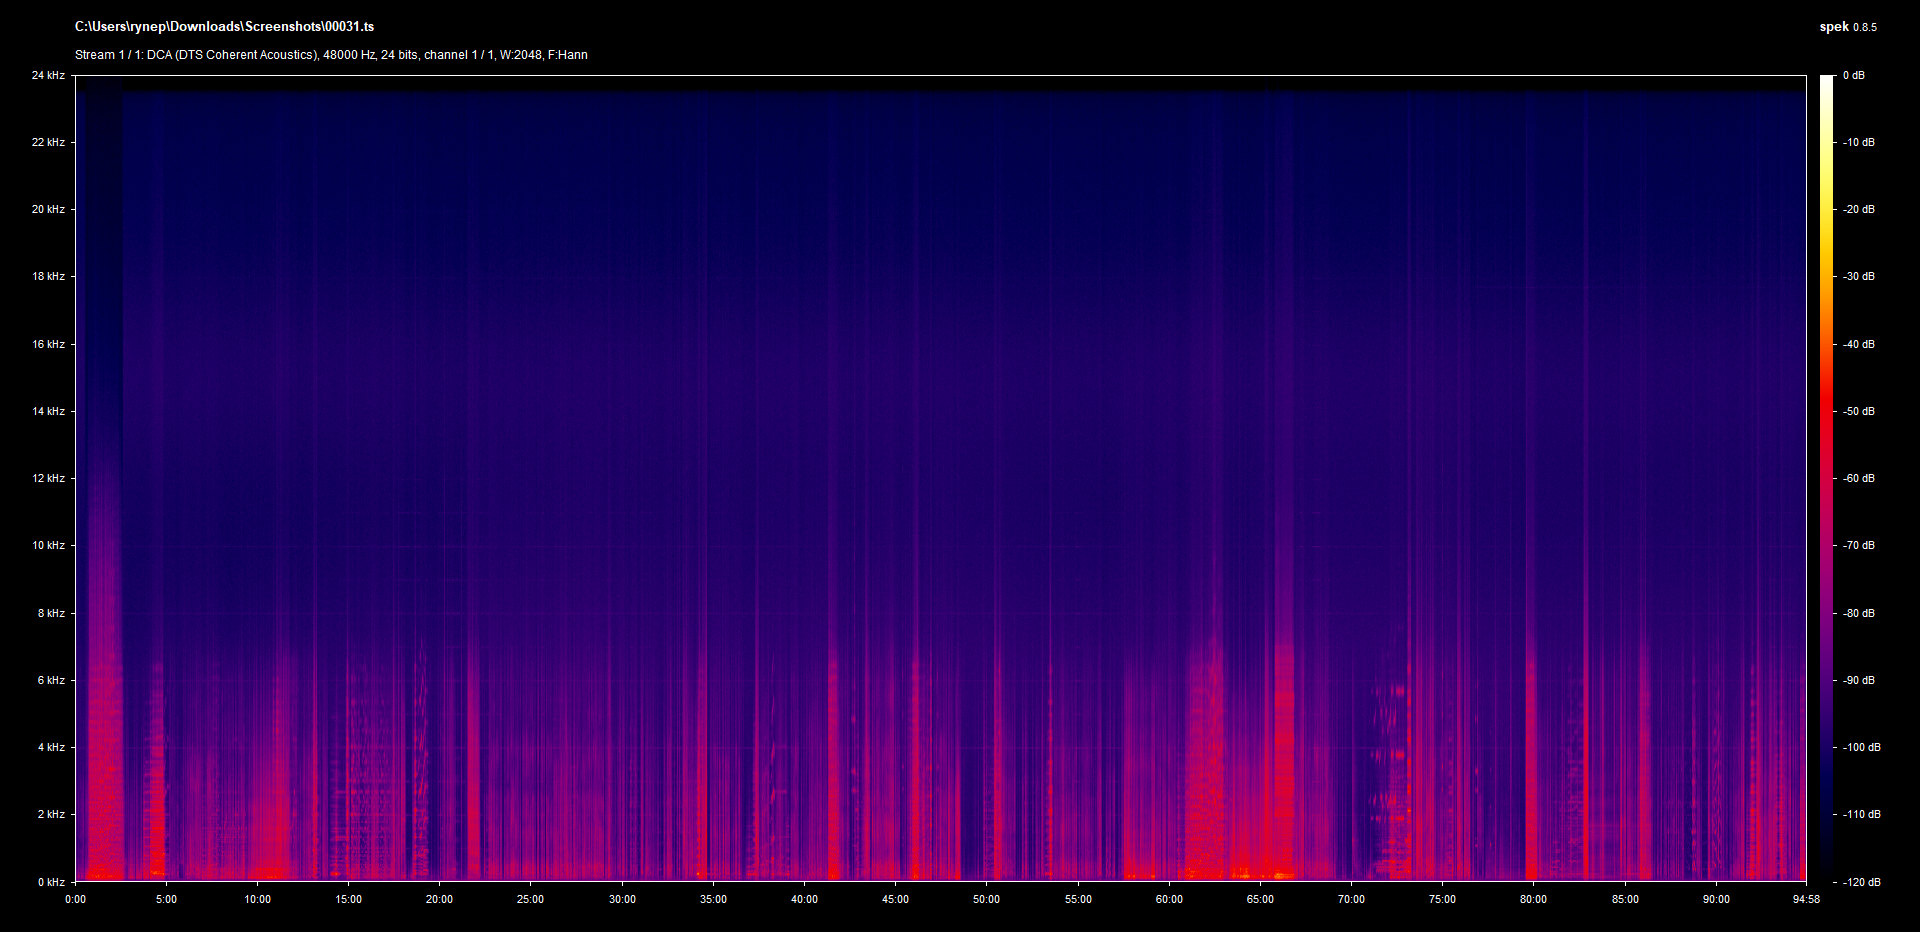Select the 50:00 time axis marker
The image size is (1920, 932).
986,899
